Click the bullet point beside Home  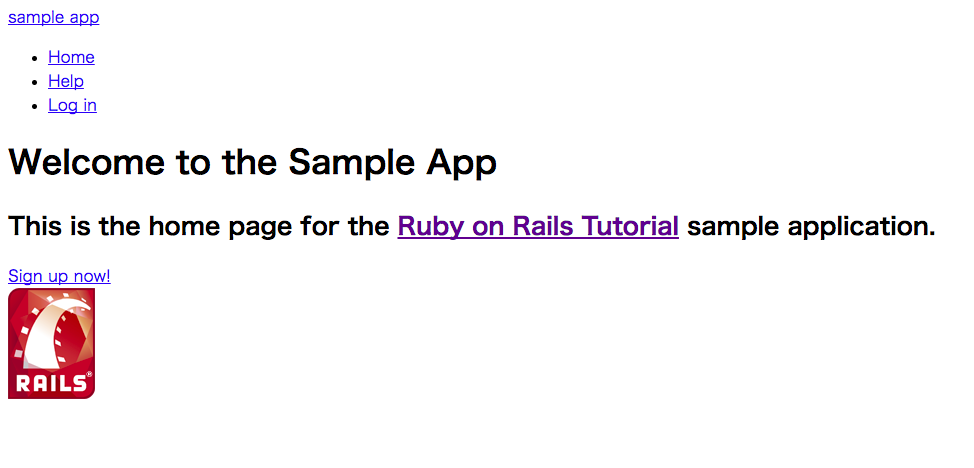[36, 58]
